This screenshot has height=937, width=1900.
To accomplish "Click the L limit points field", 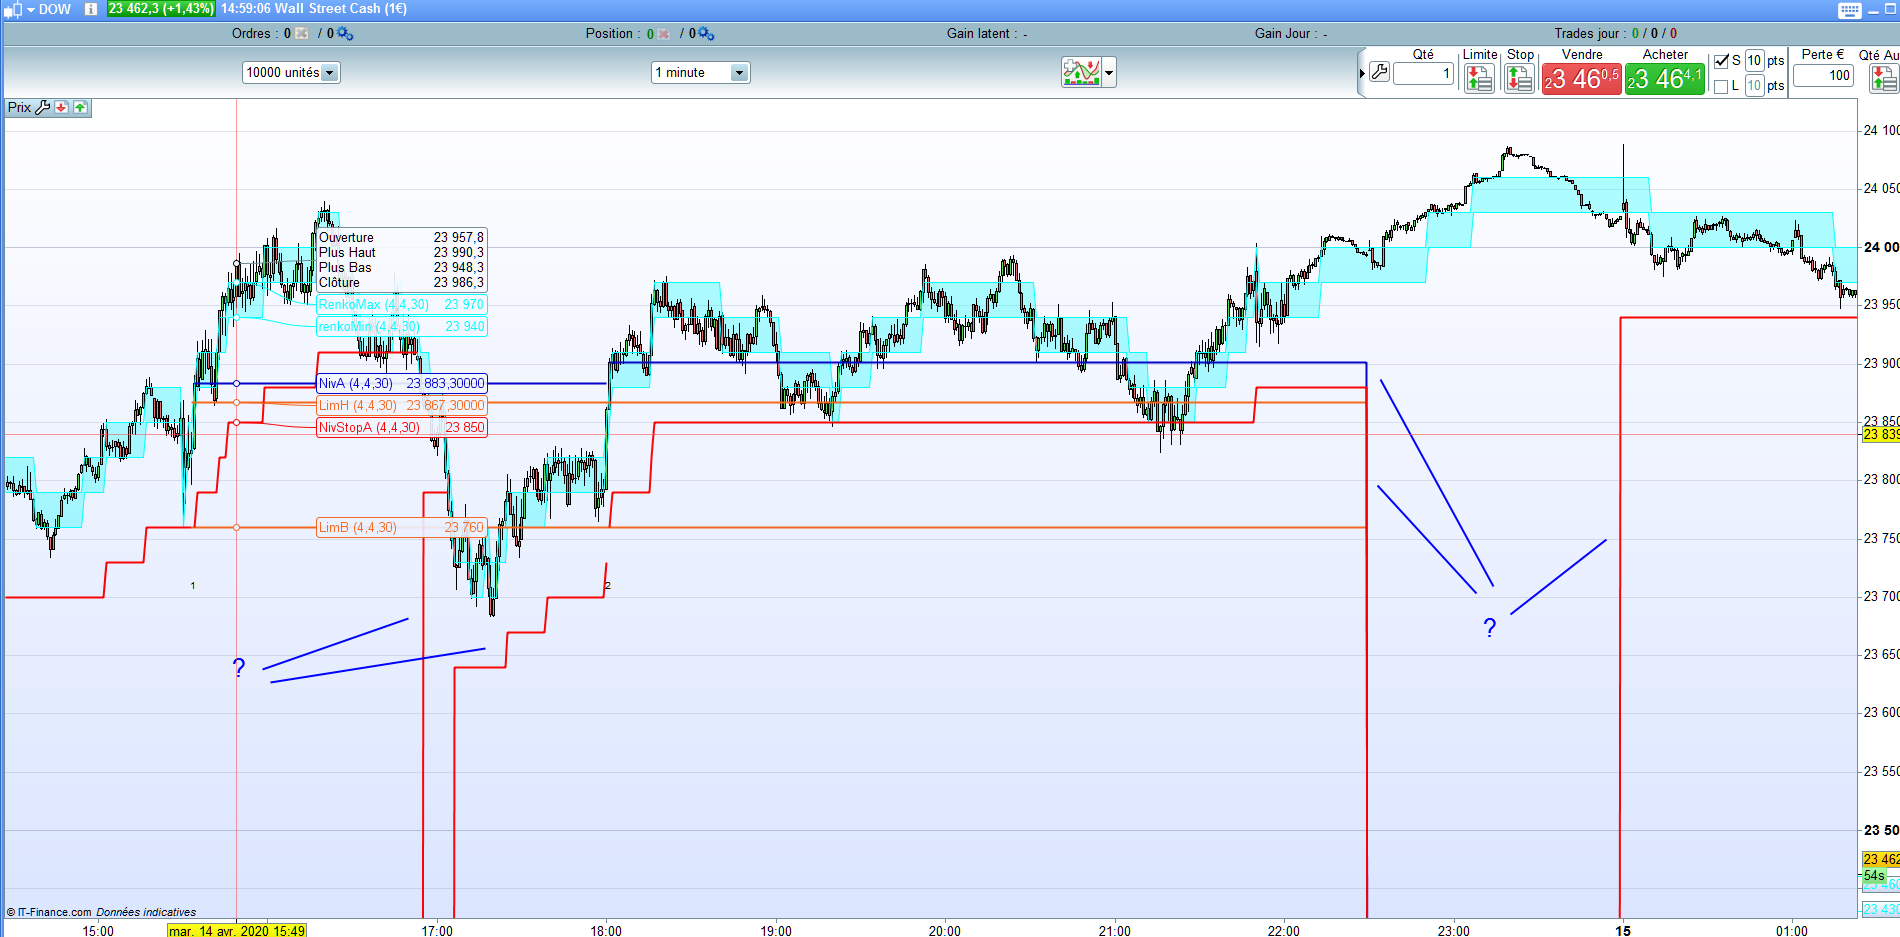I will 1754,86.
